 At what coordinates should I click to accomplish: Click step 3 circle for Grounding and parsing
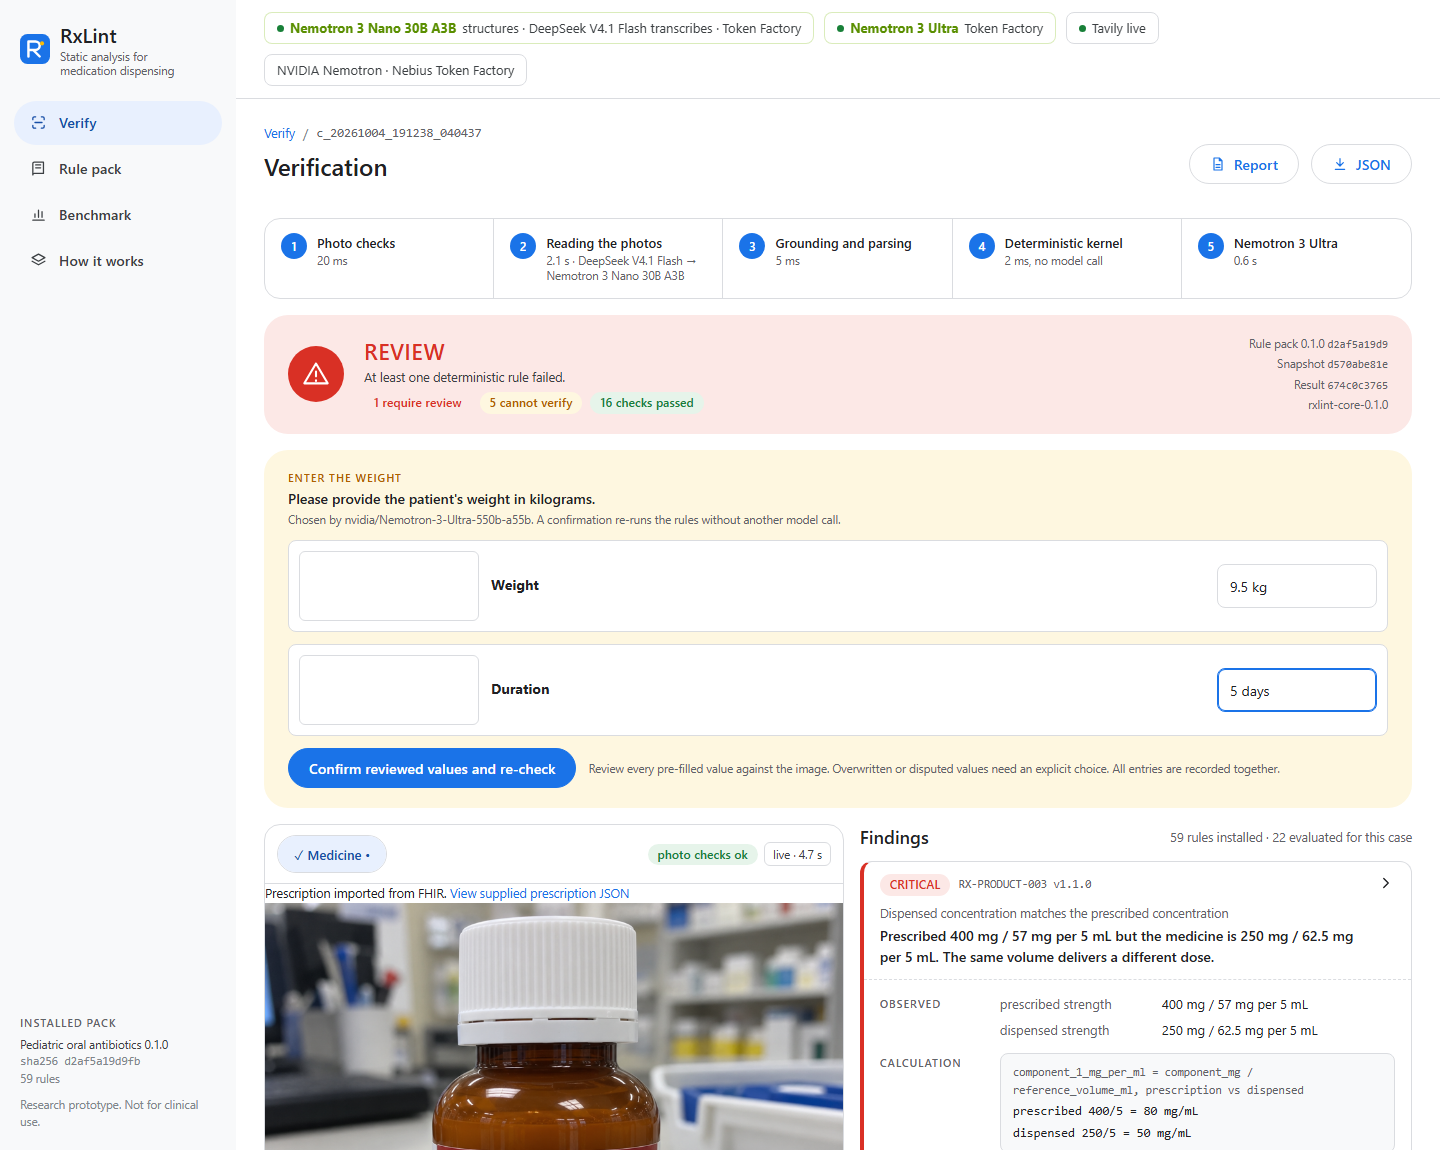click(752, 246)
